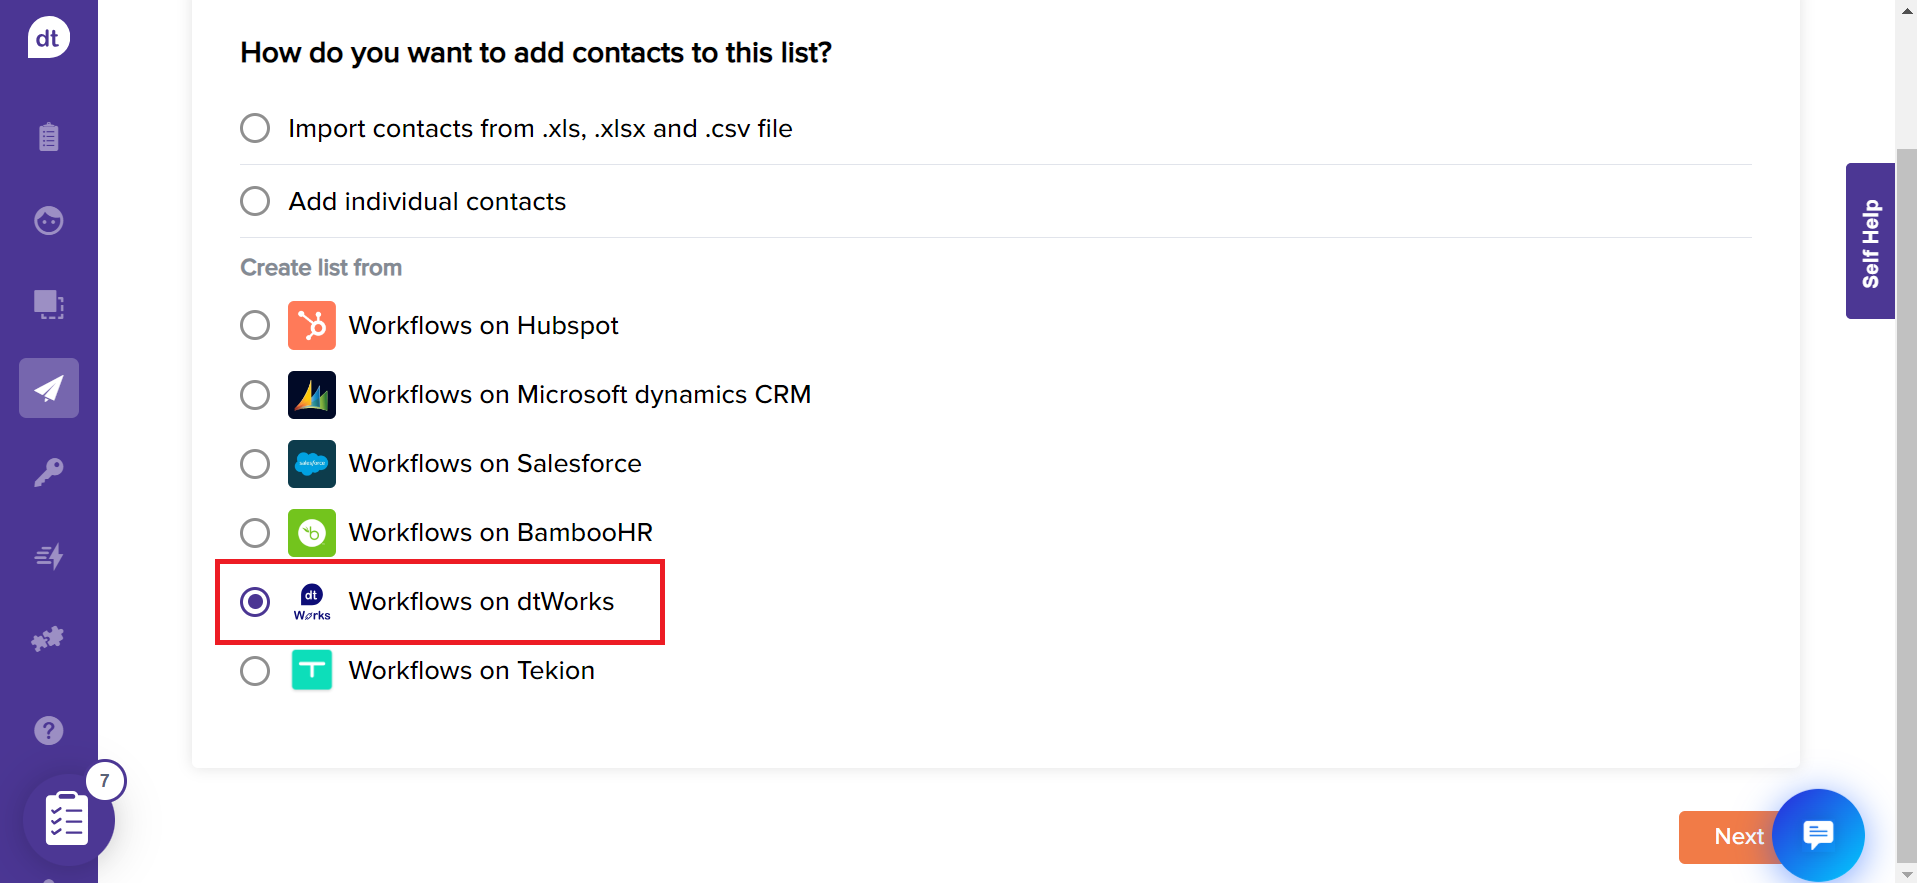This screenshot has height=883, width=1917.
Task: Open the Self Help panel
Action: pos(1870,240)
